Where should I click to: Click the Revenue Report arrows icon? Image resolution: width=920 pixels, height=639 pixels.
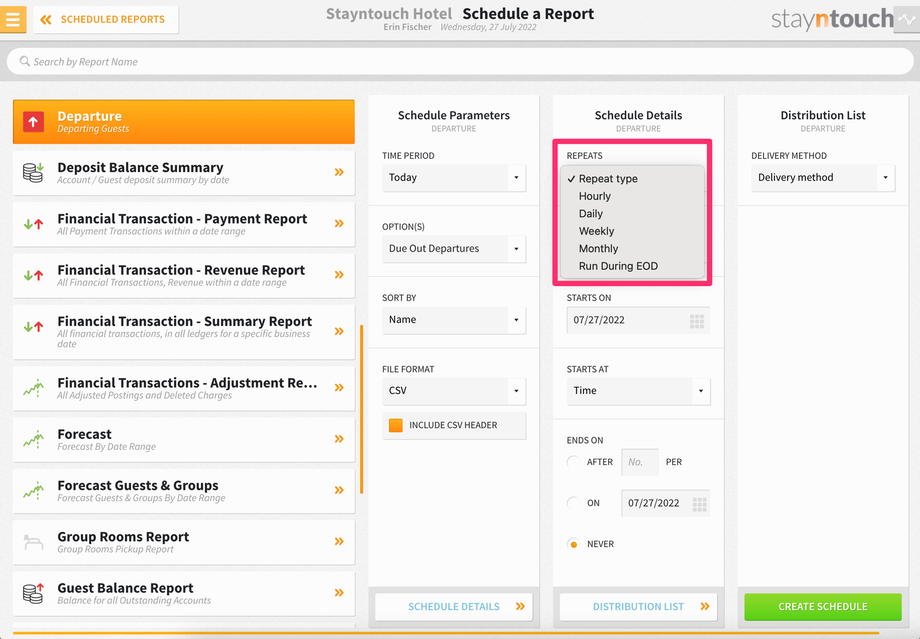pos(33,275)
